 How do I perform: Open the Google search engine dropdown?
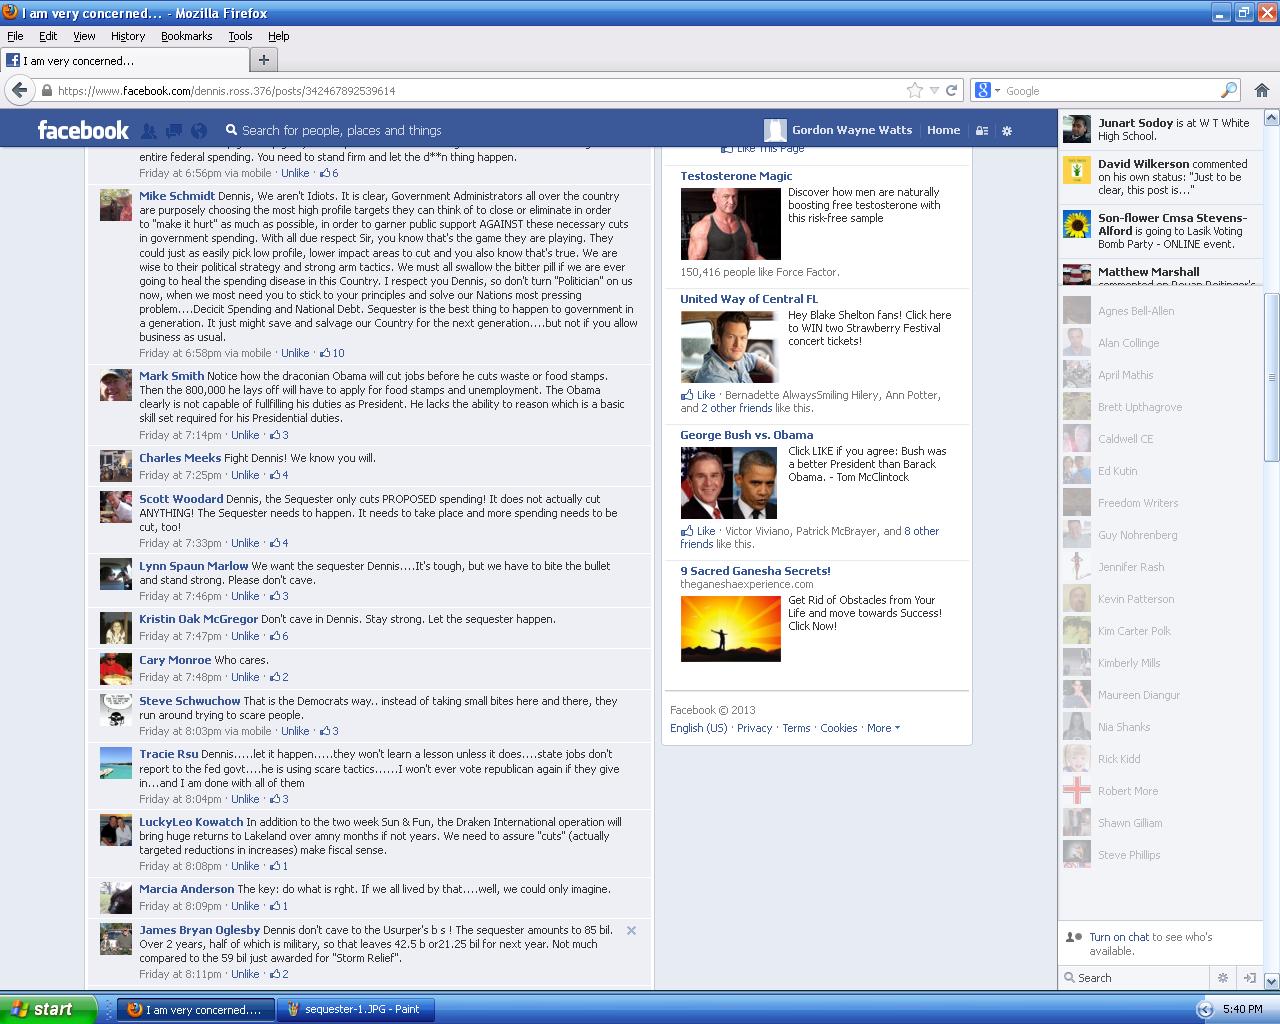[987, 90]
